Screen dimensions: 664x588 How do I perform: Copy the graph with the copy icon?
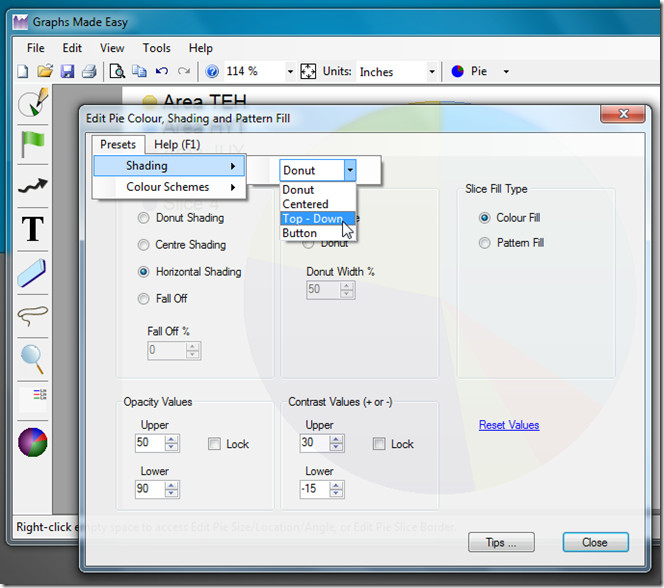point(139,71)
